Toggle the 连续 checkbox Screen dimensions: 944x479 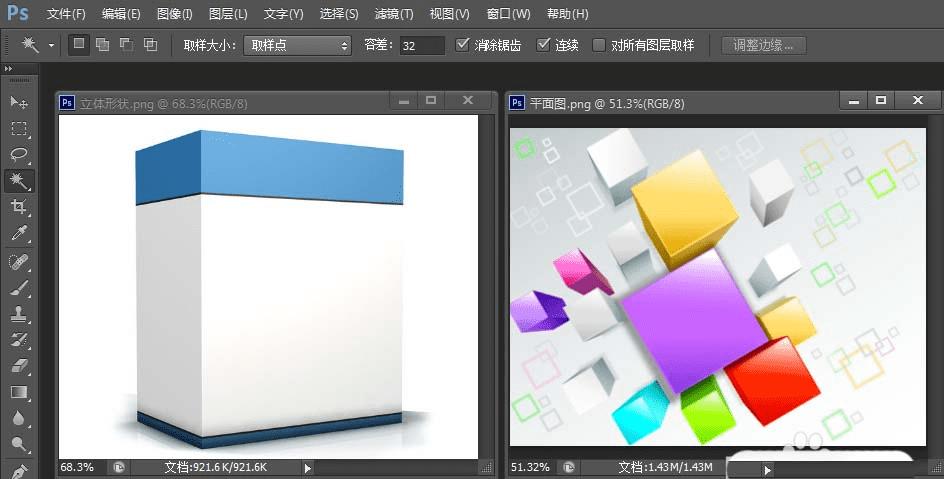543,45
